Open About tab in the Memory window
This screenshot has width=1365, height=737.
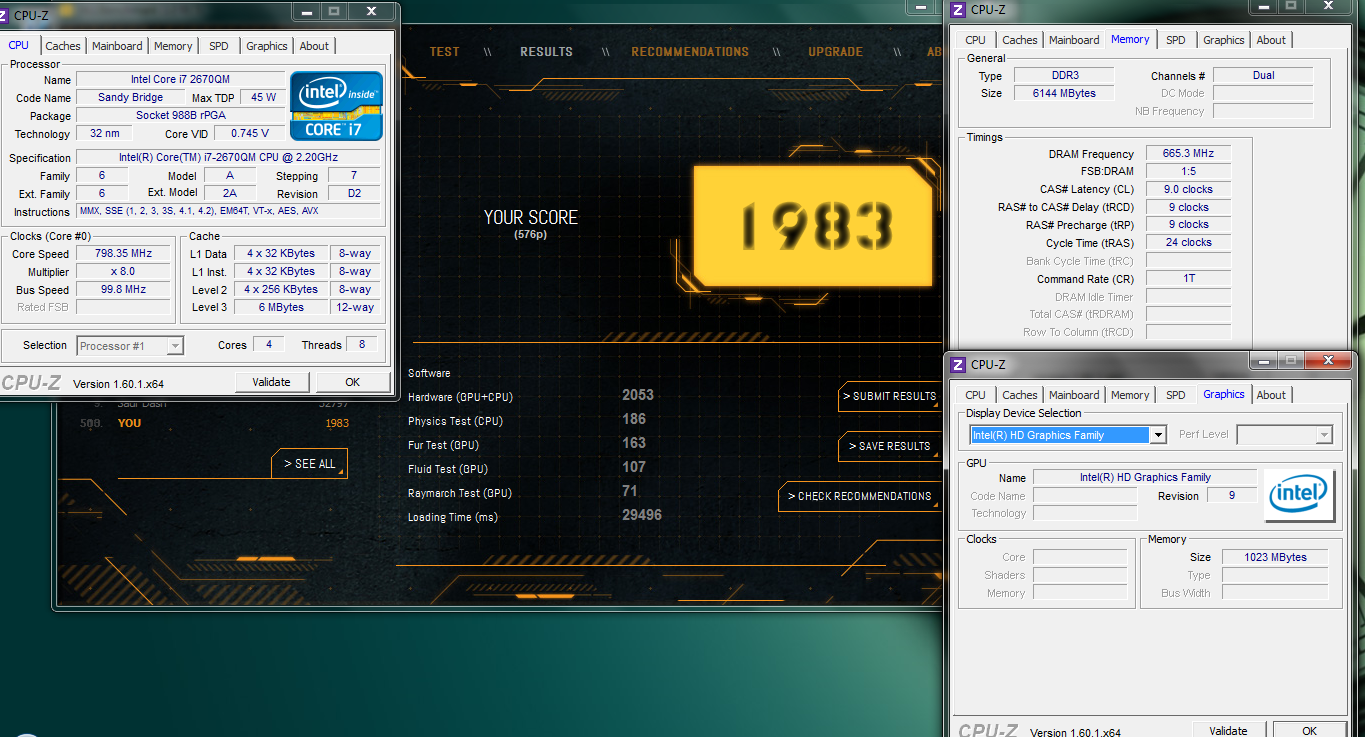point(1271,40)
